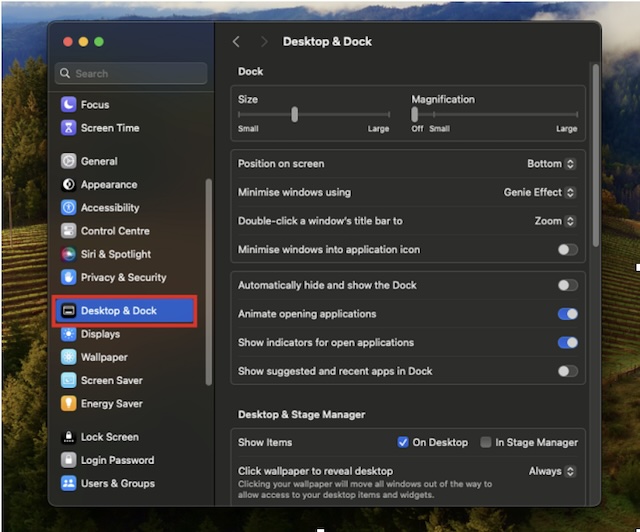Click the Lock Screen padlock icon

(68, 437)
